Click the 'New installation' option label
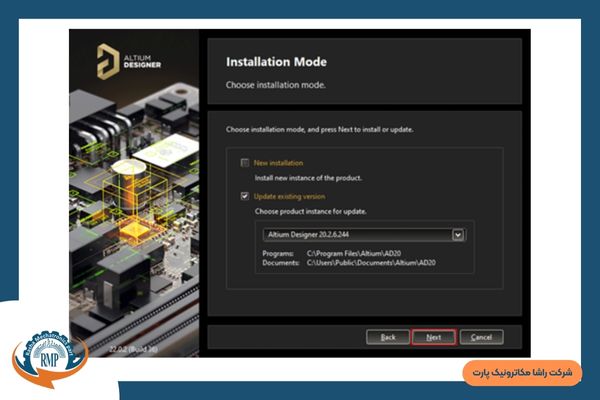This screenshot has width=600, height=400. (279, 163)
